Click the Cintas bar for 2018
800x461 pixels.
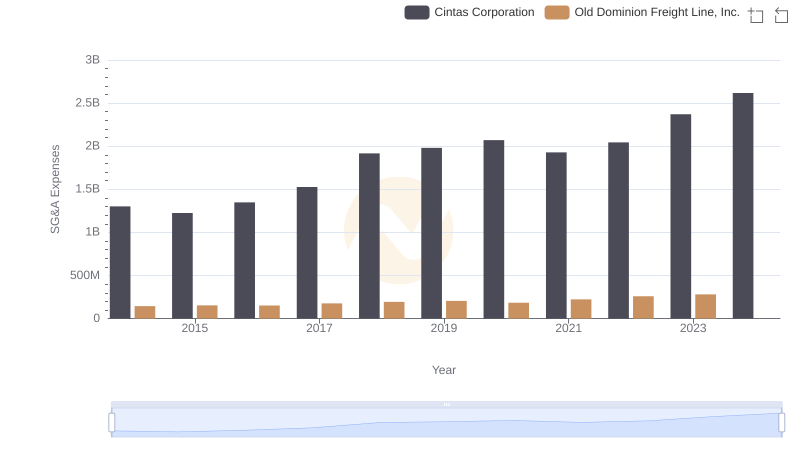pos(369,236)
